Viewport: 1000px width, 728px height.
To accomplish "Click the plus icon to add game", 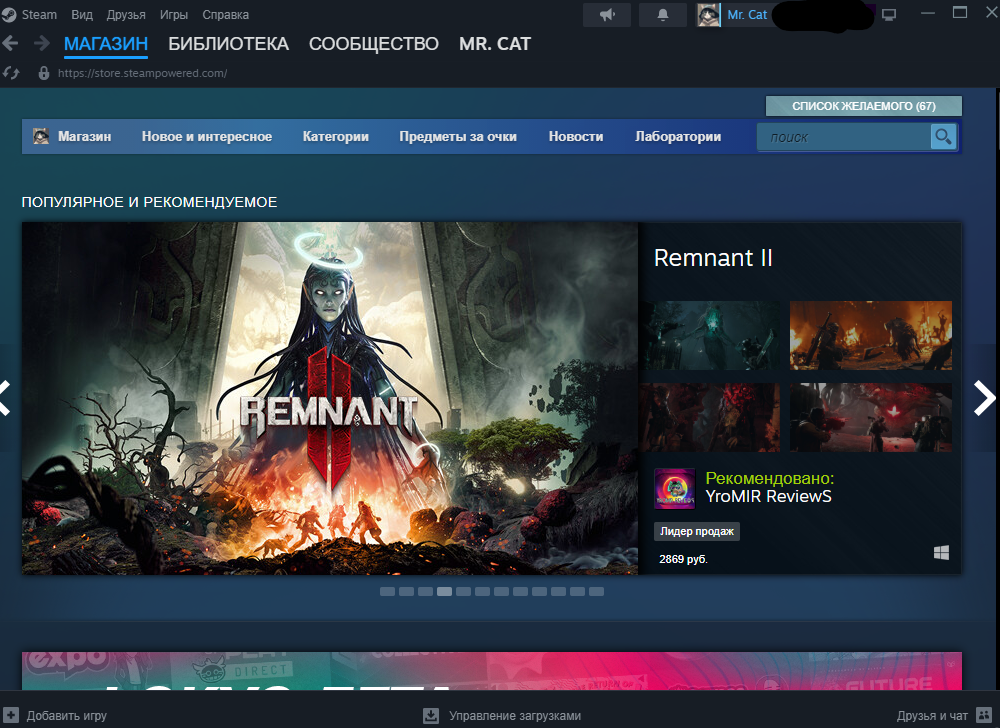I will click(x=11, y=715).
